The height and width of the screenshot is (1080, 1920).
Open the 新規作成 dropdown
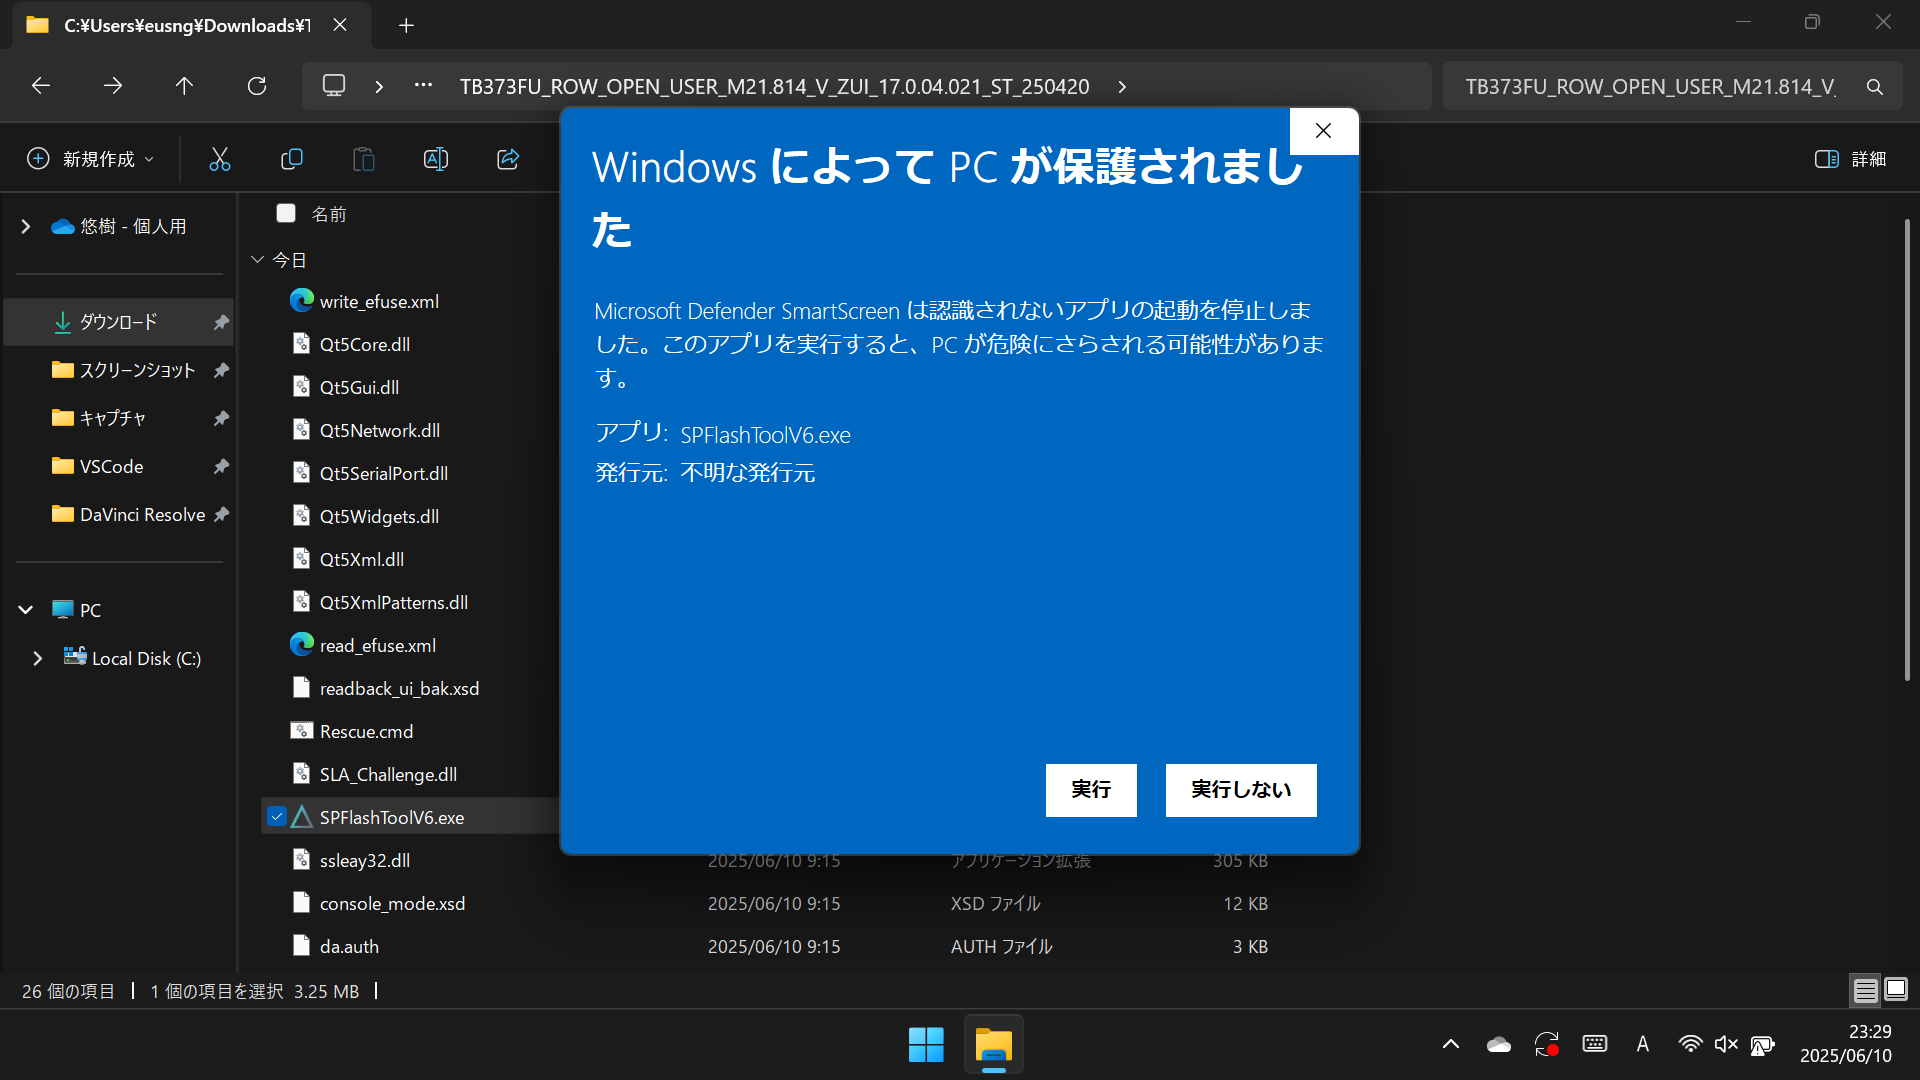(x=91, y=159)
